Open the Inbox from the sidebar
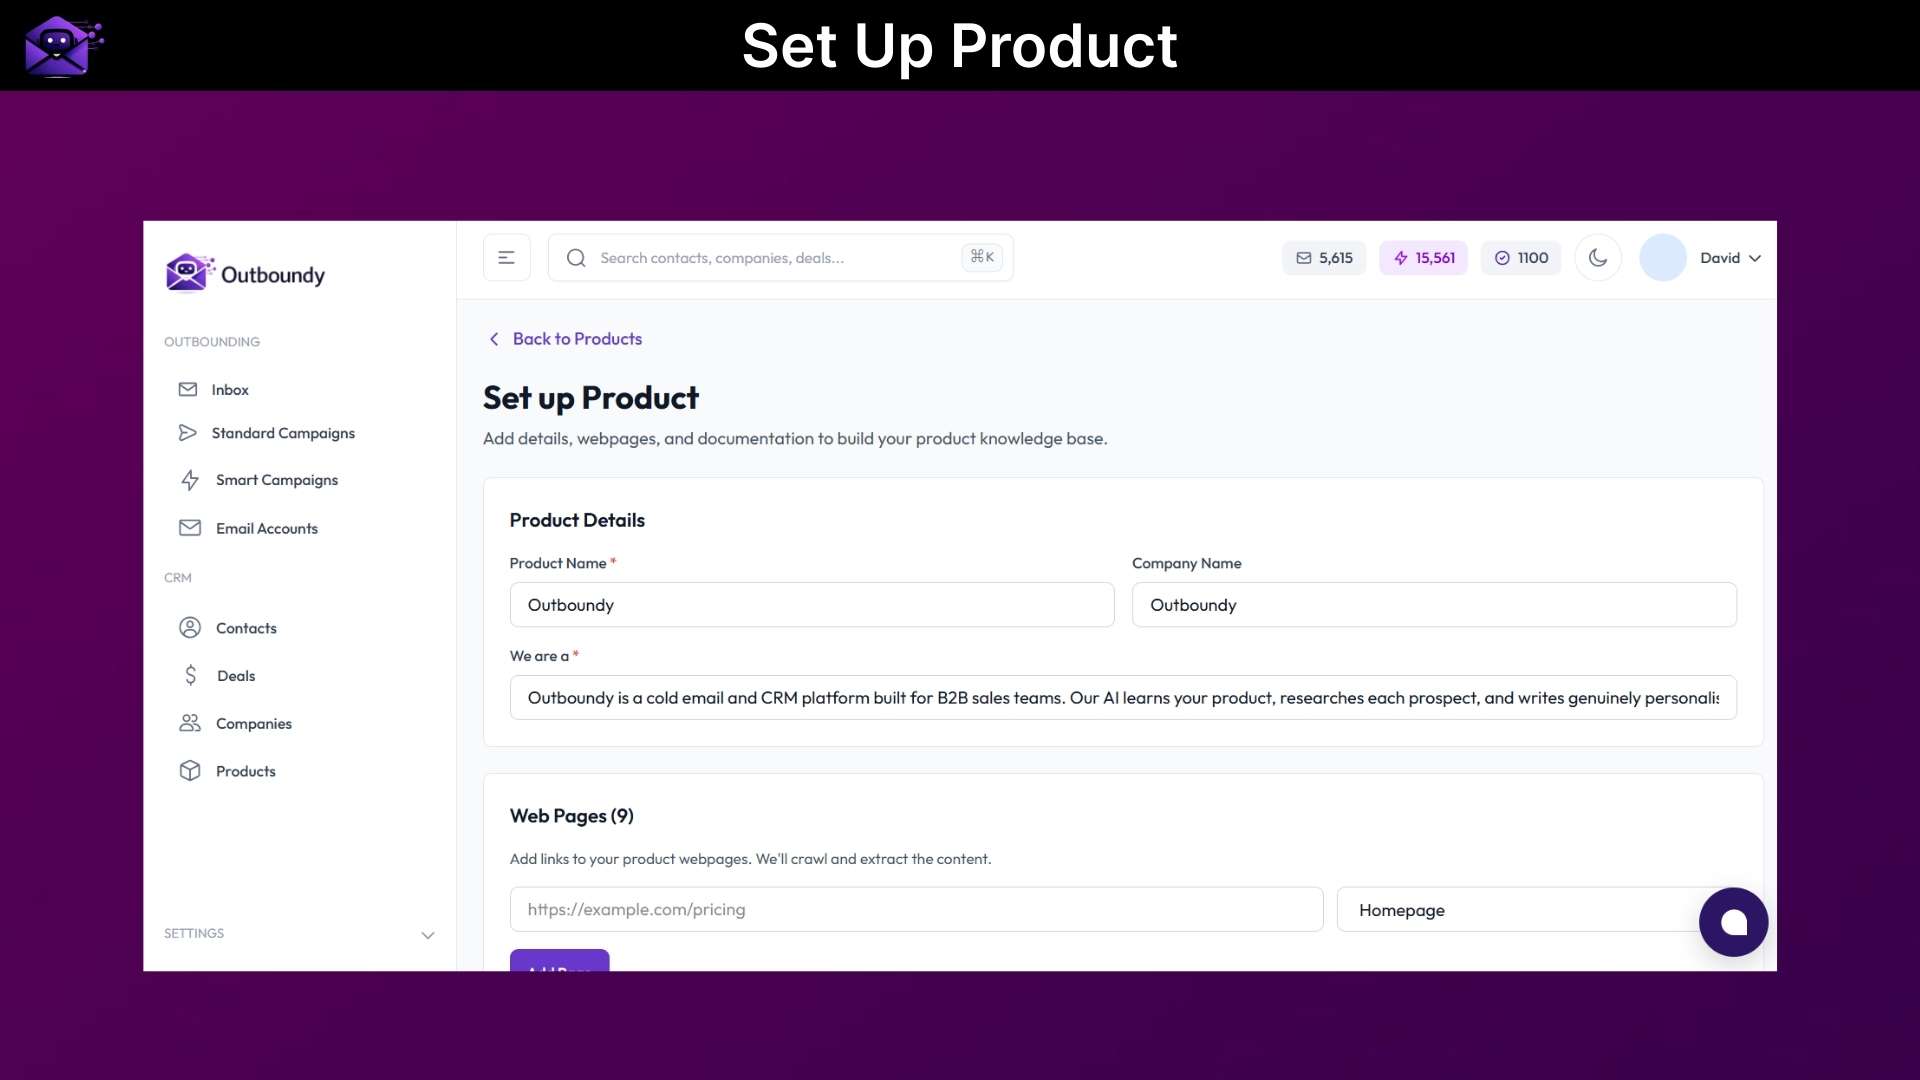The height and width of the screenshot is (1080, 1920). (x=230, y=389)
